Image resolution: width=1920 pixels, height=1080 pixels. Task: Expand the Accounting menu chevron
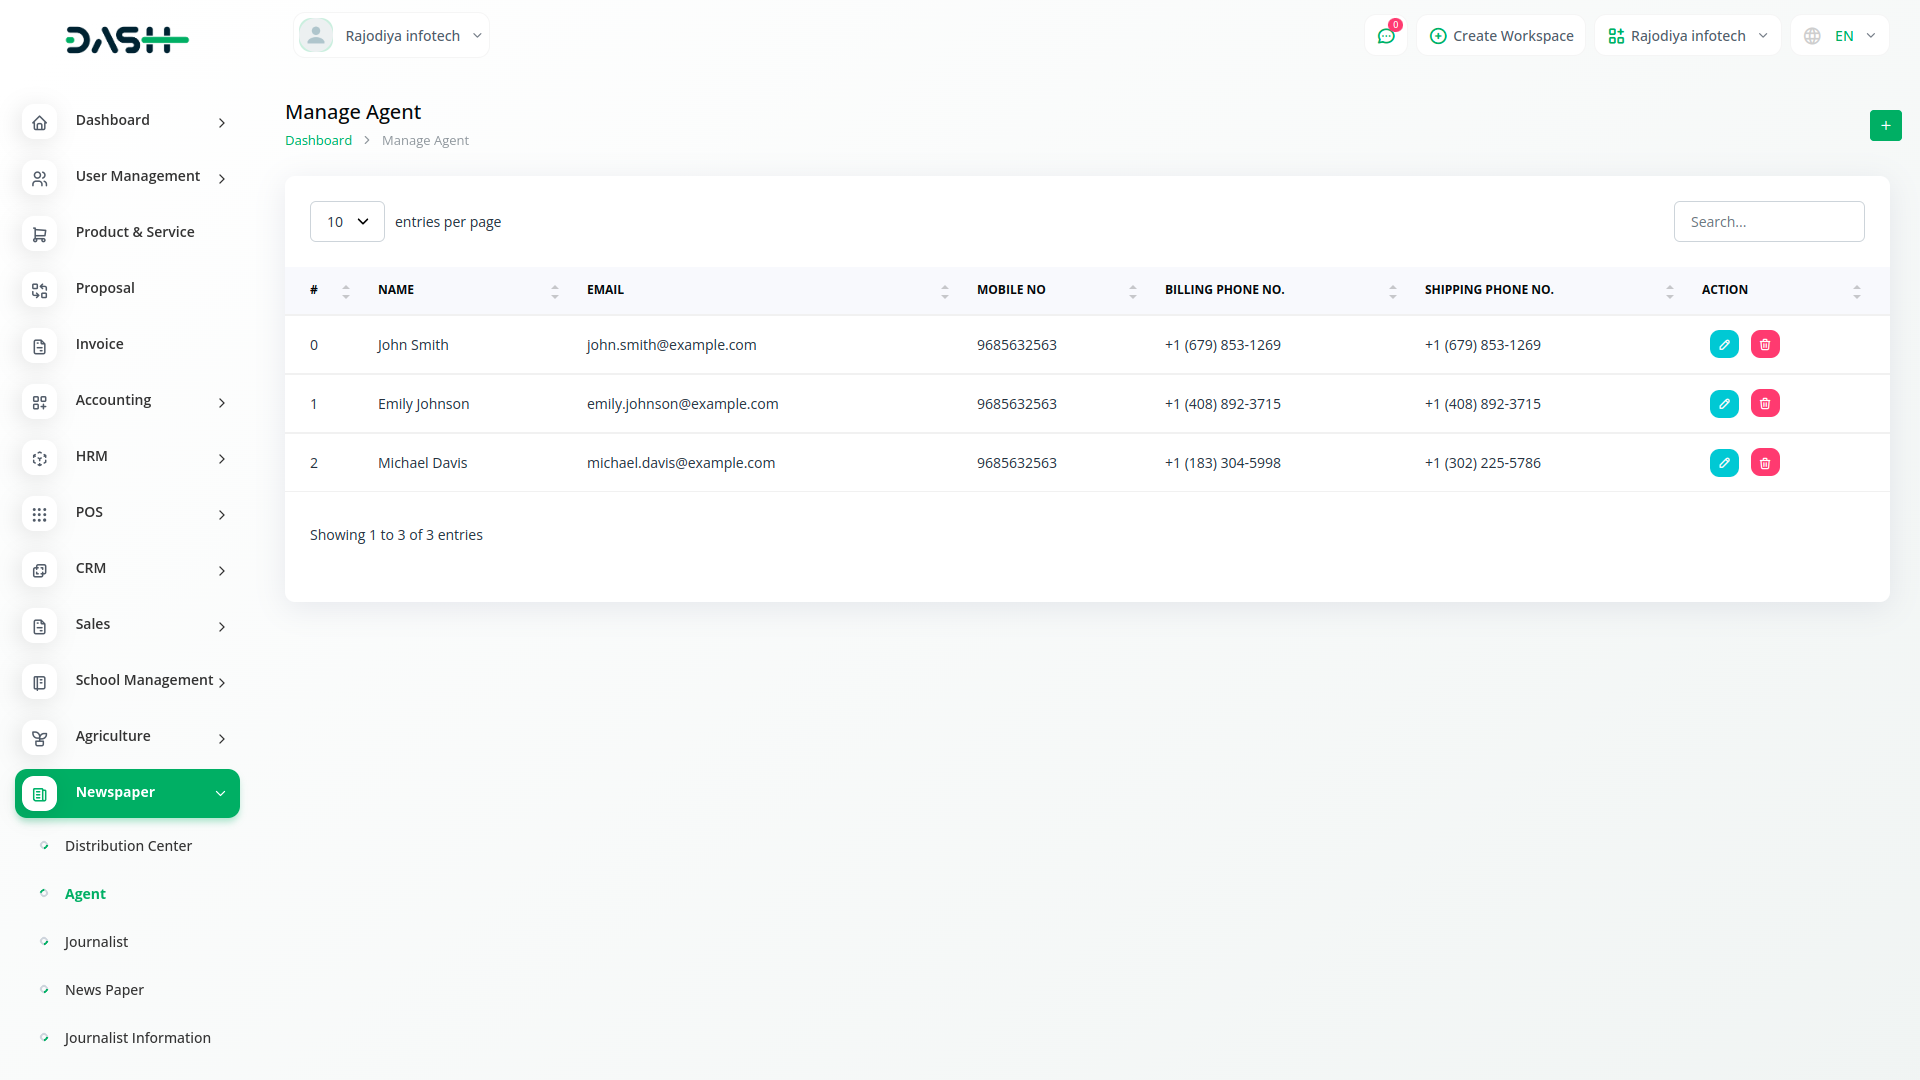[x=222, y=402]
